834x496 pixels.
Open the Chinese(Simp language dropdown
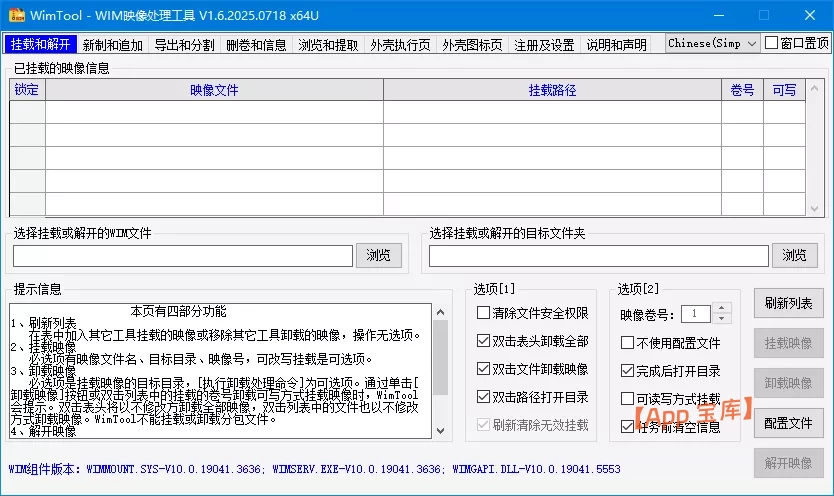712,44
